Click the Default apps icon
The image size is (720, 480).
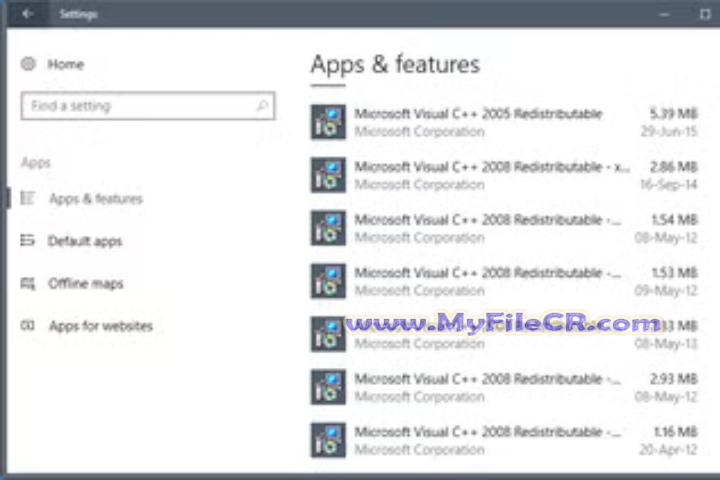pyautogui.click(x=28, y=240)
